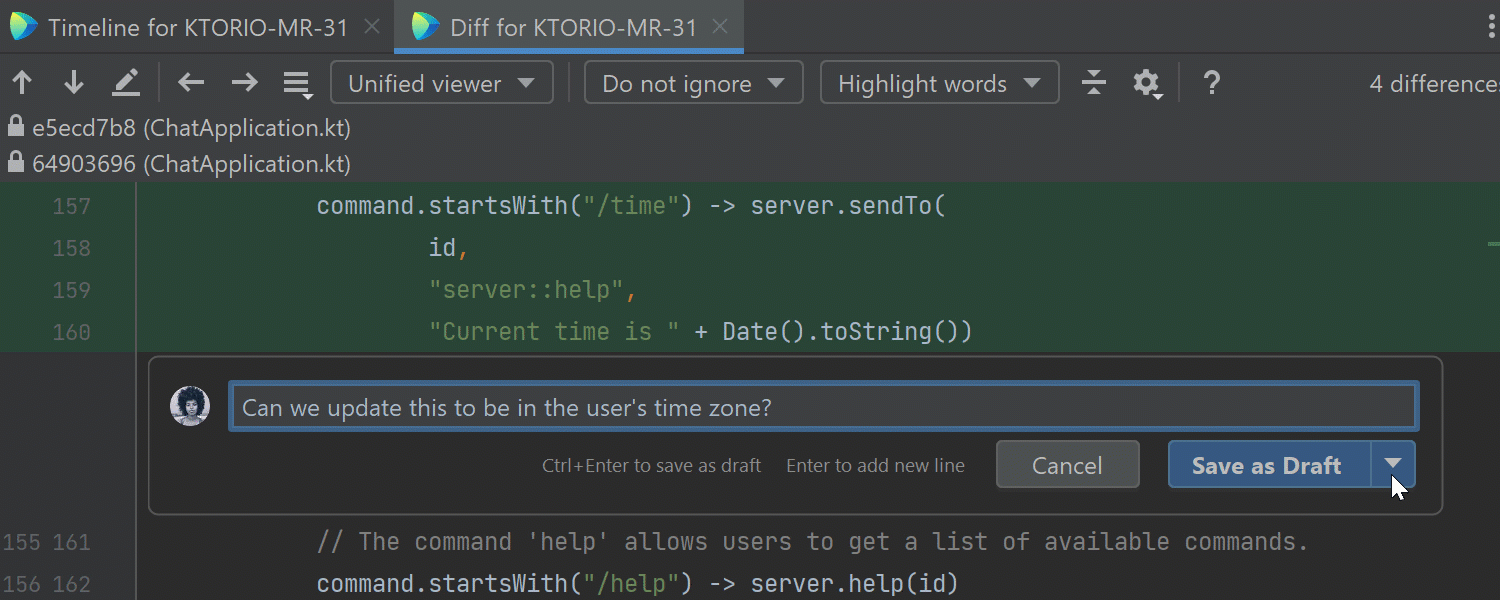Open diff settings gear icon
1500x600 pixels.
(1146, 83)
